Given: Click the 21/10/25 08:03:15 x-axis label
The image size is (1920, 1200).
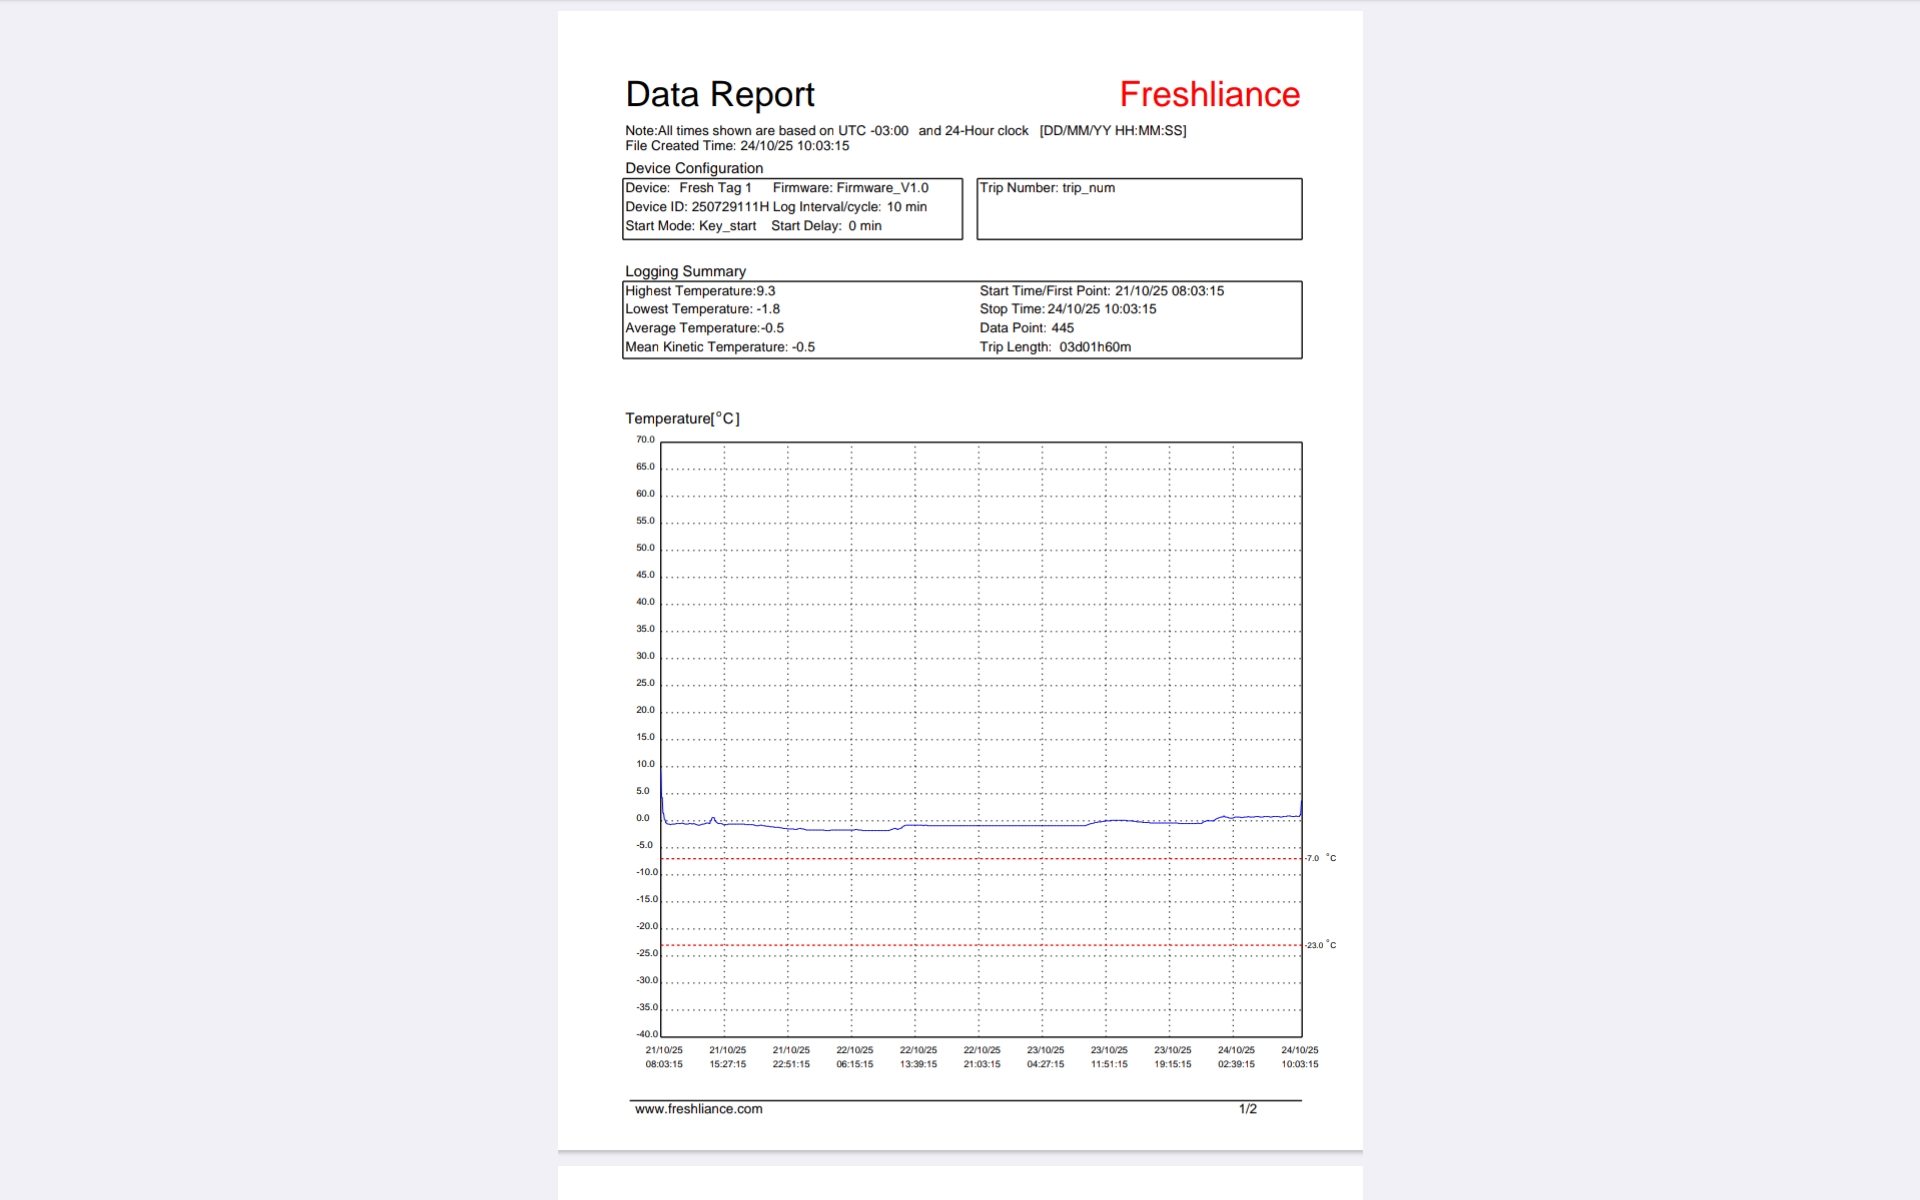Looking at the screenshot, I should [664, 1057].
